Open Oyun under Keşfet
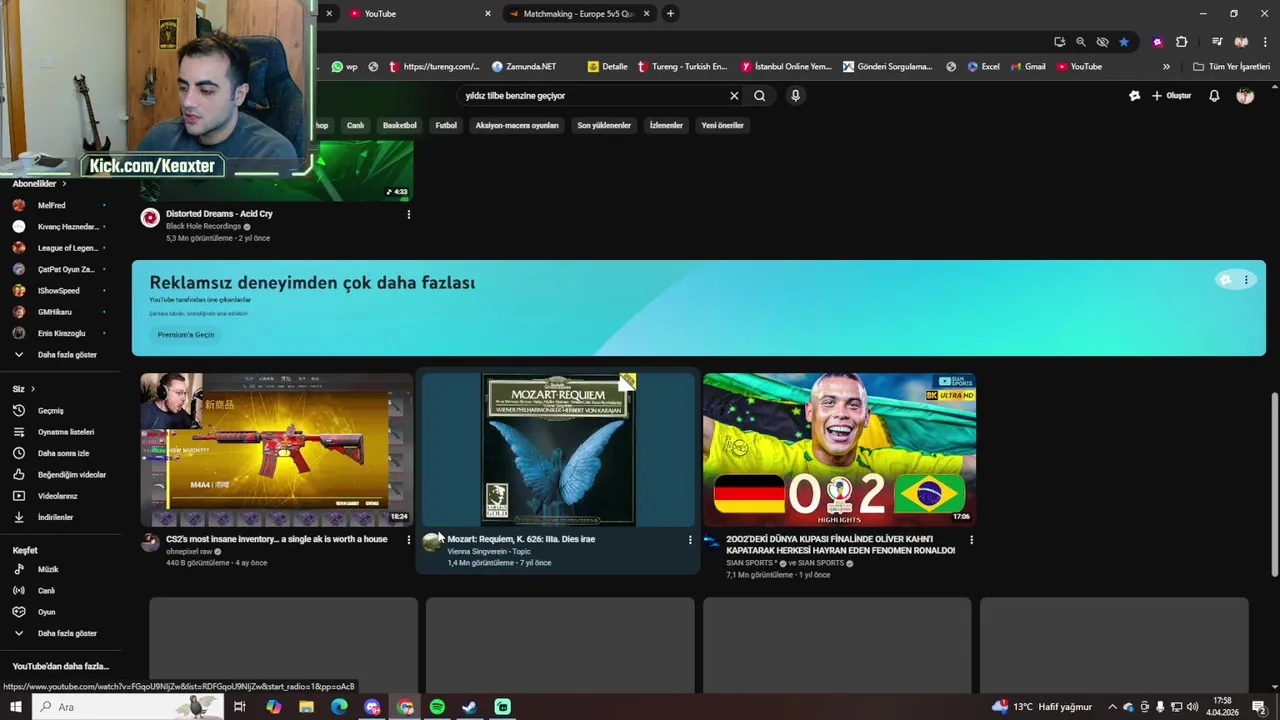The width and height of the screenshot is (1280, 720). pyautogui.click(x=45, y=612)
